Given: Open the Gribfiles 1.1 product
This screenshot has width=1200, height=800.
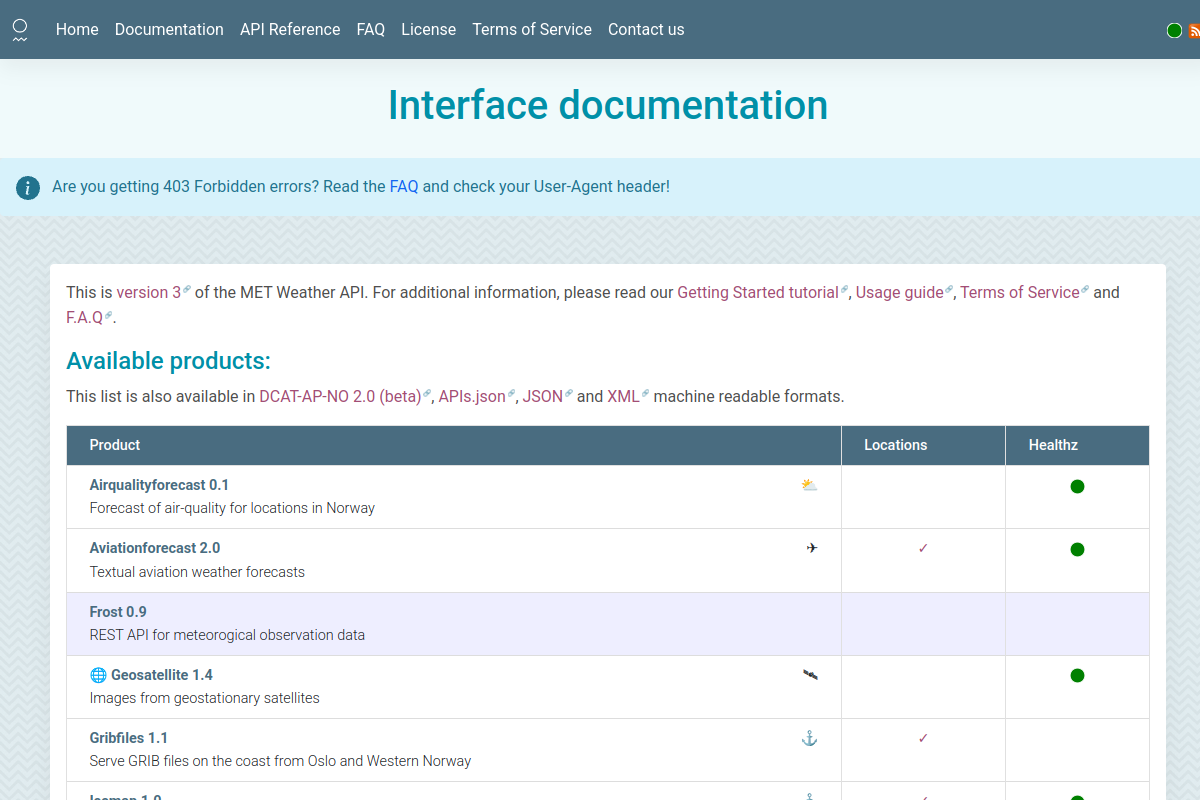Looking at the screenshot, I should (129, 738).
